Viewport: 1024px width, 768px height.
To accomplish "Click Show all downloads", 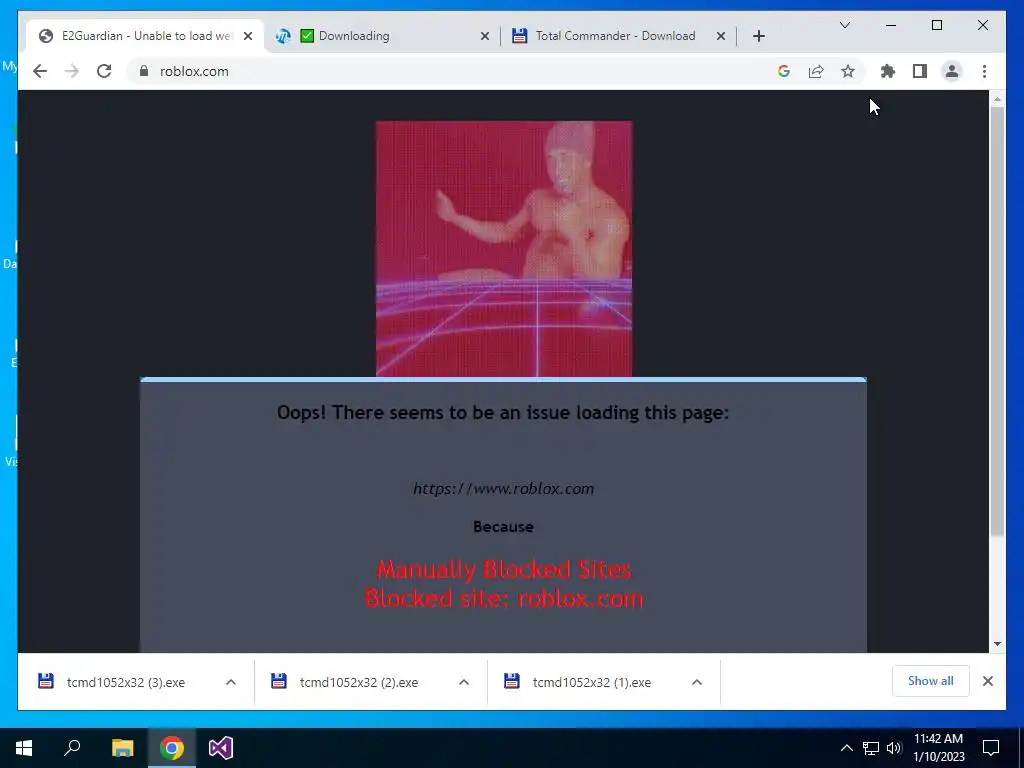I will [x=931, y=681].
